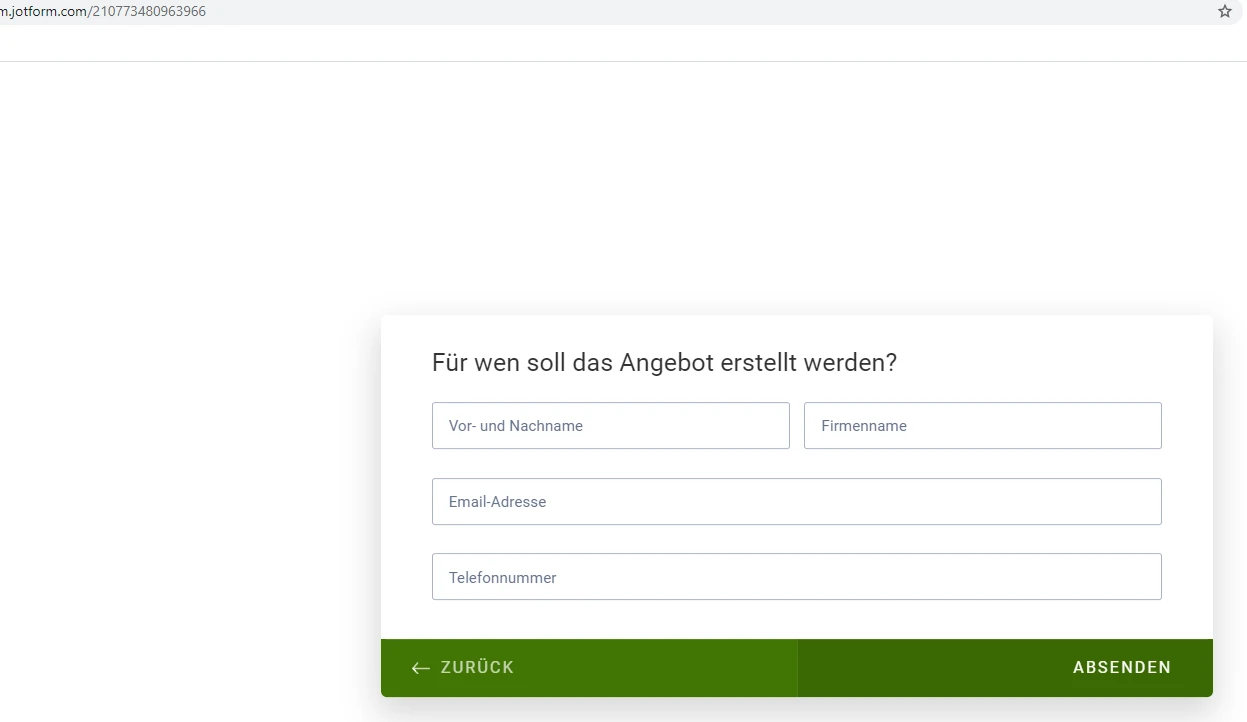The height and width of the screenshot is (722, 1247).
Task: Click the 'Email-Adresse' placeholder text
Action: (x=497, y=502)
